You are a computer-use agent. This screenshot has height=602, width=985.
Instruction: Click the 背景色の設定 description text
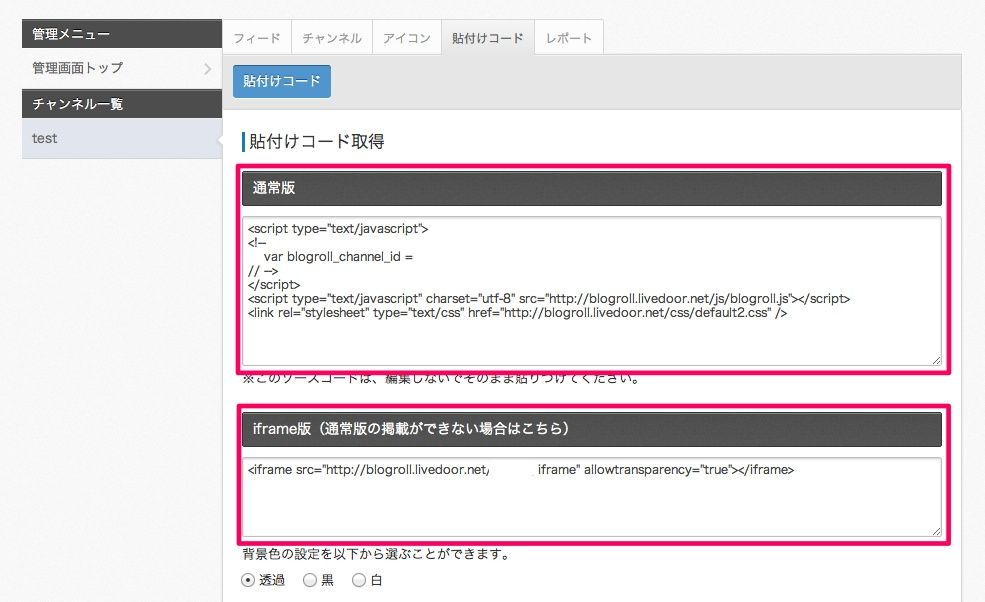[x=376, y=554]
